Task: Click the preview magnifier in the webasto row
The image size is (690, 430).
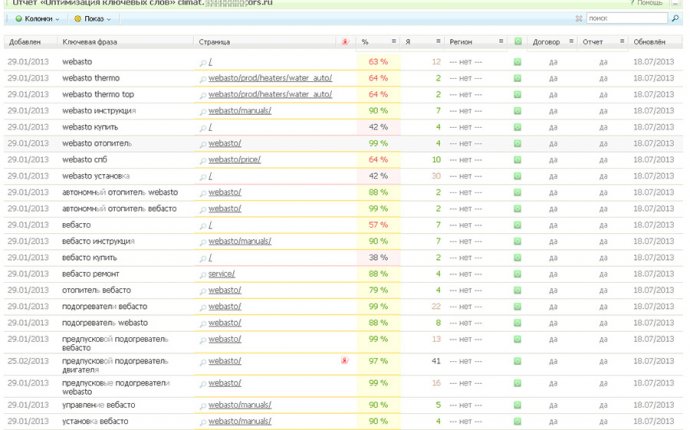Action: pyautogui.click(x=202, y=63)
